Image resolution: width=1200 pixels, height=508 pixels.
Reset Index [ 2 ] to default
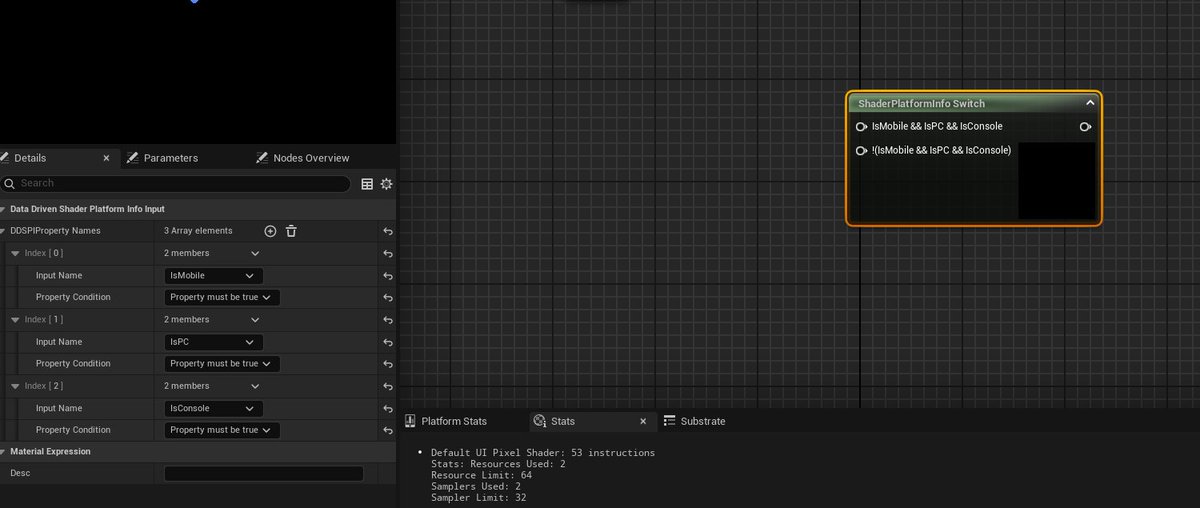coord(388,385)
